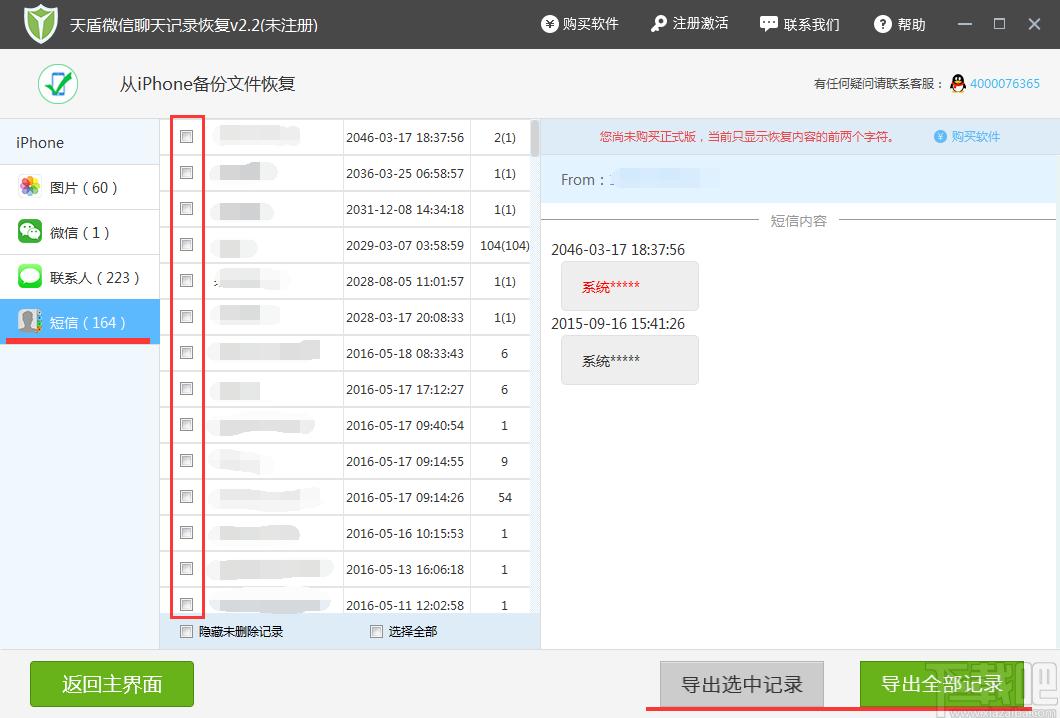1060x718 pixels.
Task: Click the 导出全部记录 button
Action: [942, 684]
